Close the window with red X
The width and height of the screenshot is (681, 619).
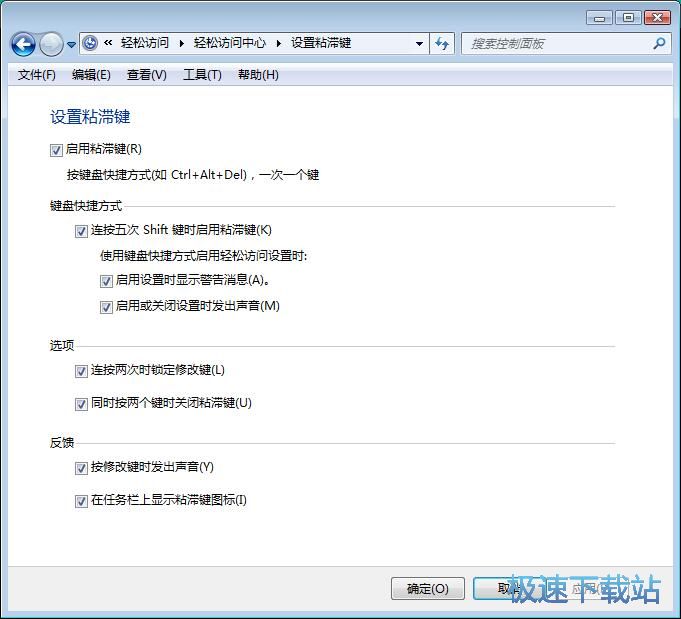657,18
